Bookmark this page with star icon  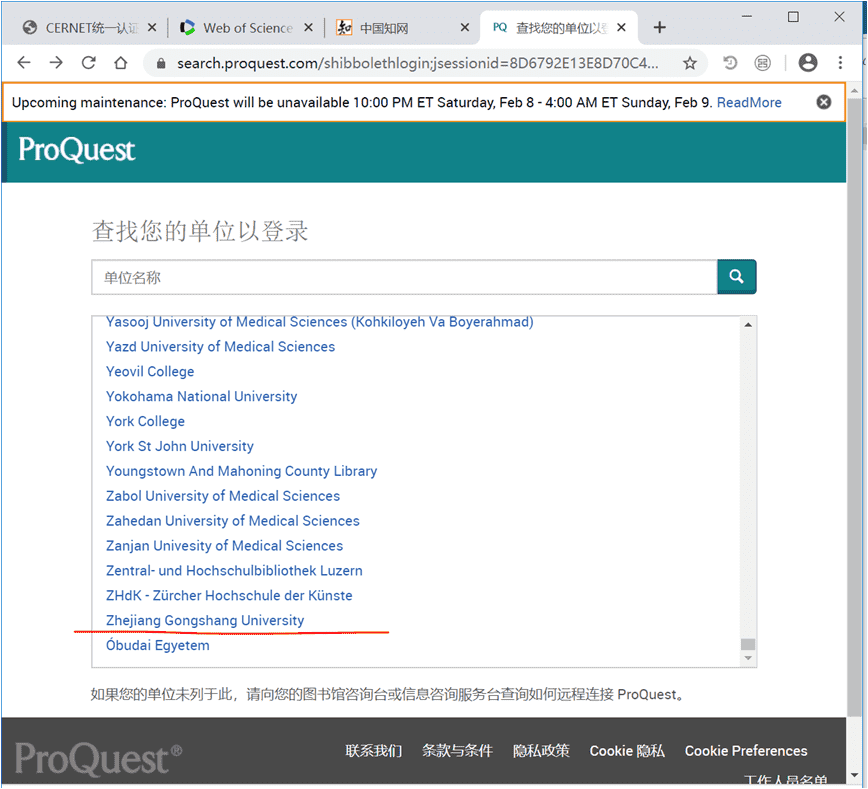689,63
